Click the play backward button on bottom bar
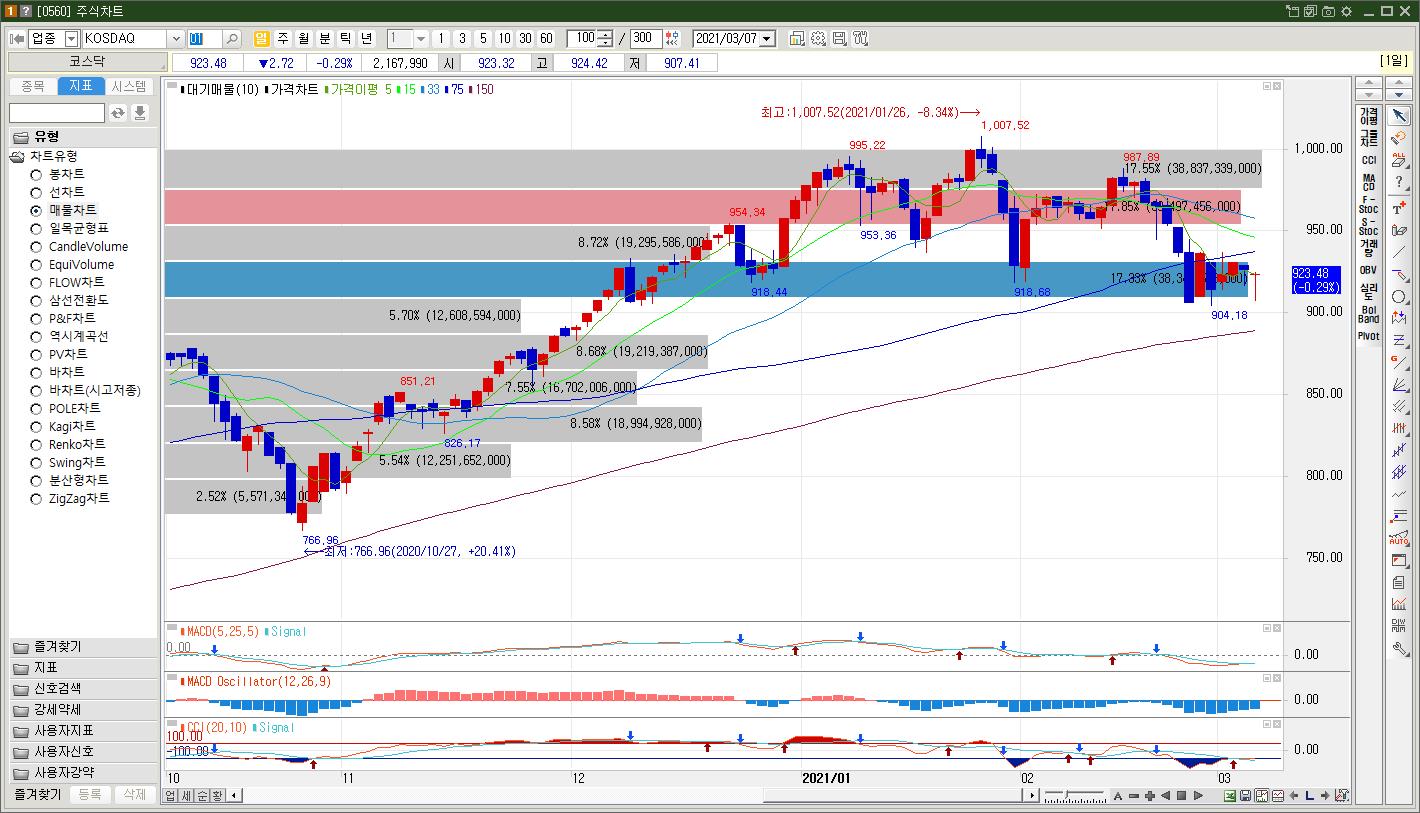Screen dimensions: 1420x813 point(1165,796)
